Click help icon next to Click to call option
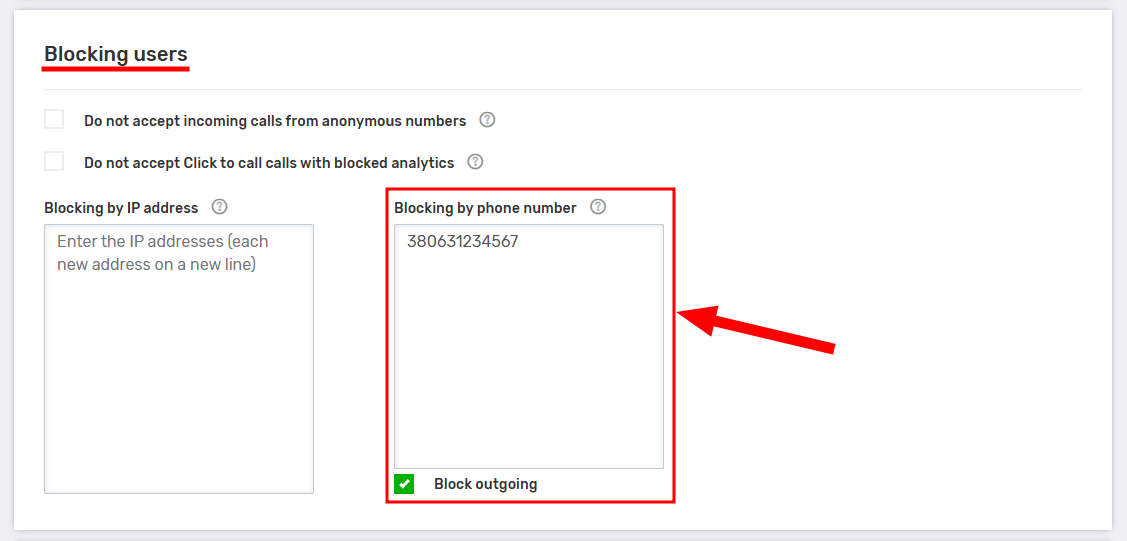 pos(476,161)
